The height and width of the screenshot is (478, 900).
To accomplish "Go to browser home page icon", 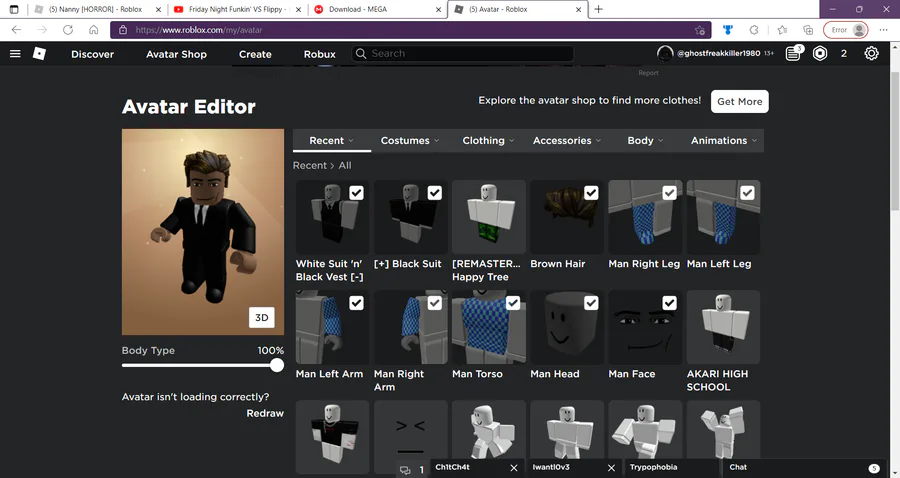I will point(94,30).
